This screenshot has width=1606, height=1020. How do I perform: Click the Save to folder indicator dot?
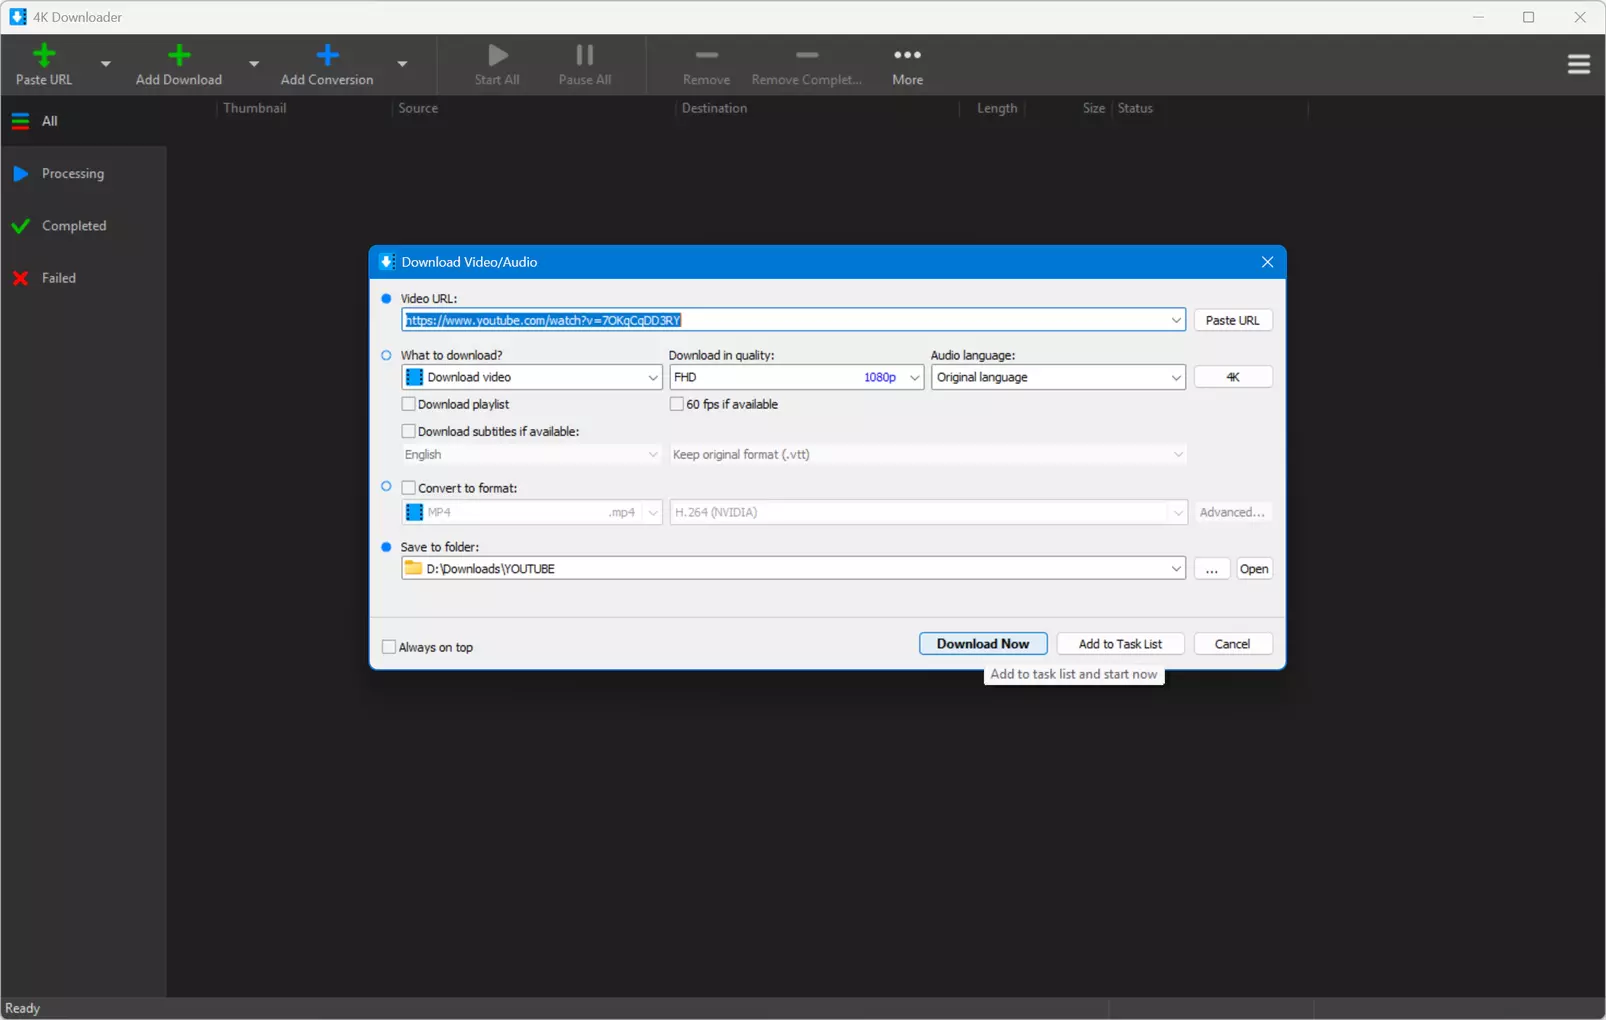pyautogui.click(x=386, y=547)
